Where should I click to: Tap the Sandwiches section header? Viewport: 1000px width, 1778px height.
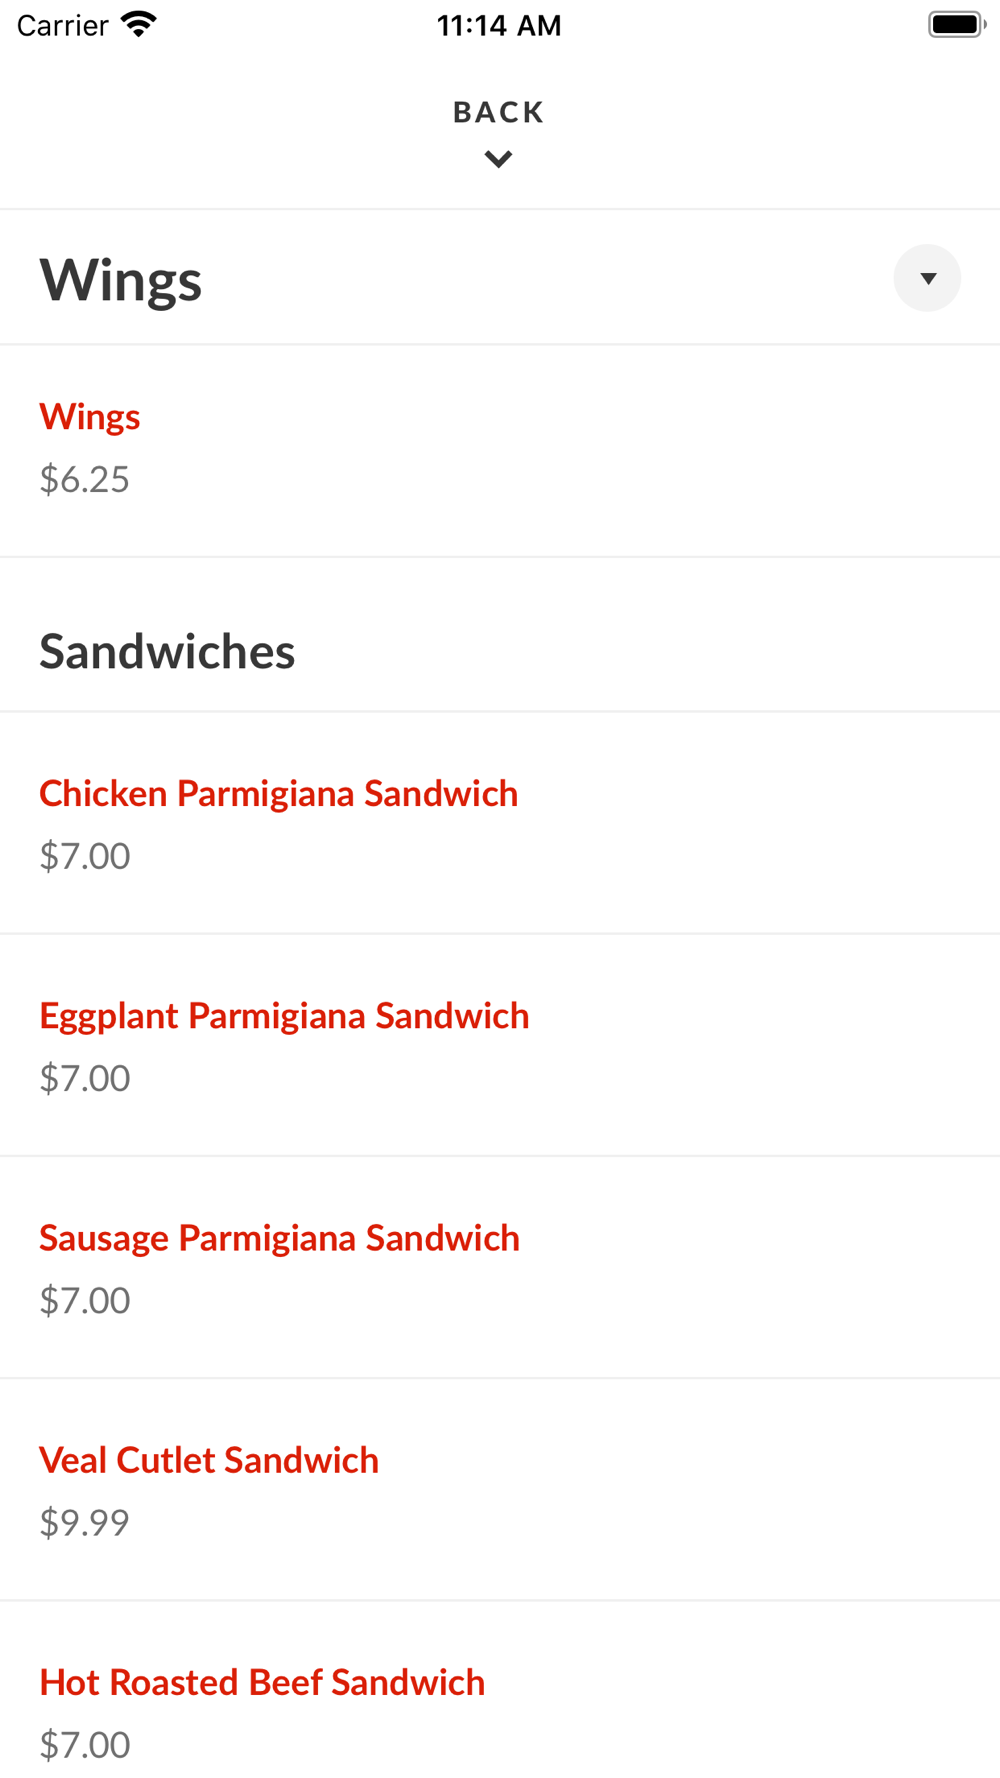coord(167,652)
